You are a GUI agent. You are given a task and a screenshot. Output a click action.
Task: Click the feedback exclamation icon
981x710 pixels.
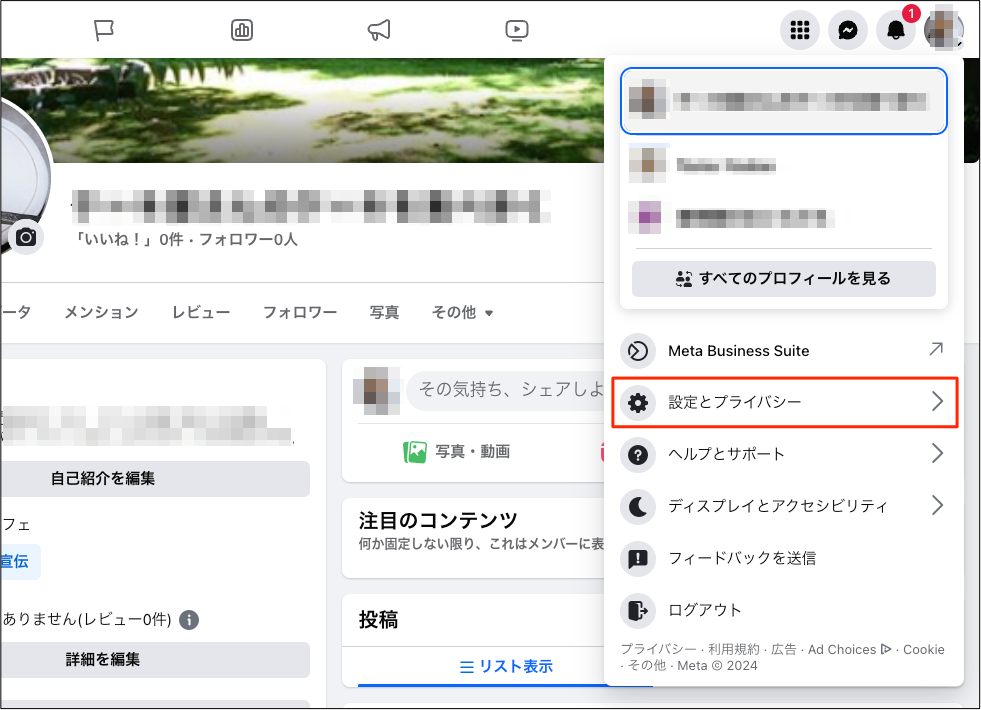638,559
